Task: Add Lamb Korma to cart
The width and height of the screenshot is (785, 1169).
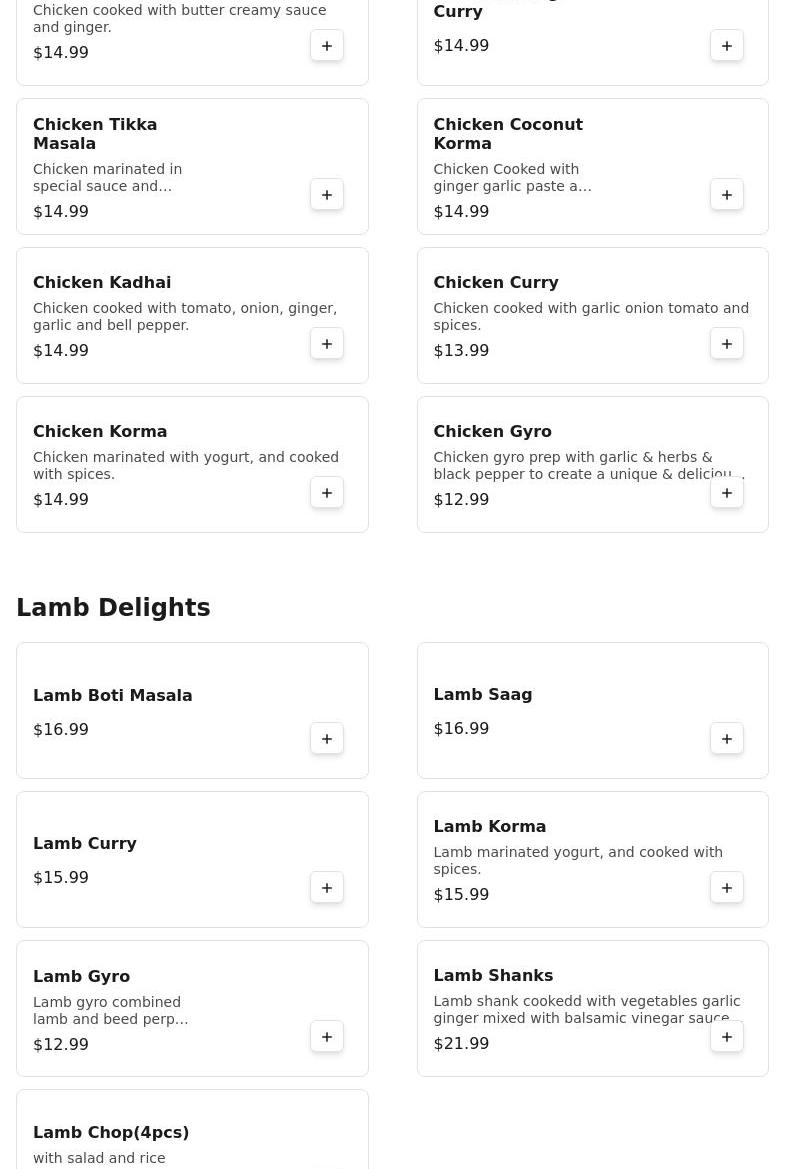Action: tap(727, 887)
